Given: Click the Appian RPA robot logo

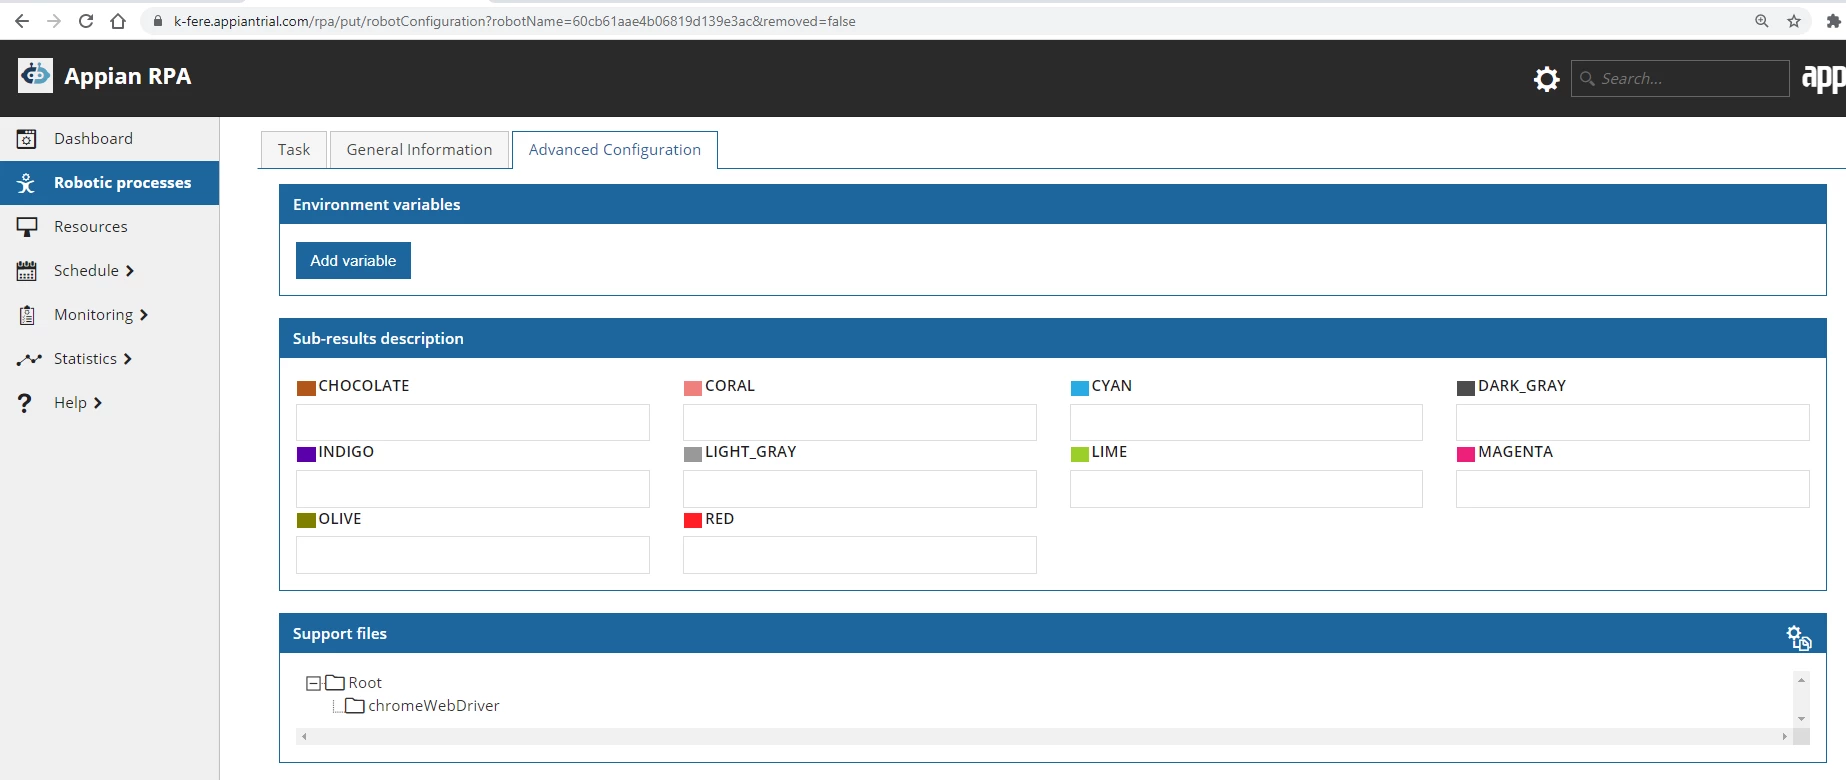Looking at the screenshot, I should [x=35, y=75].
